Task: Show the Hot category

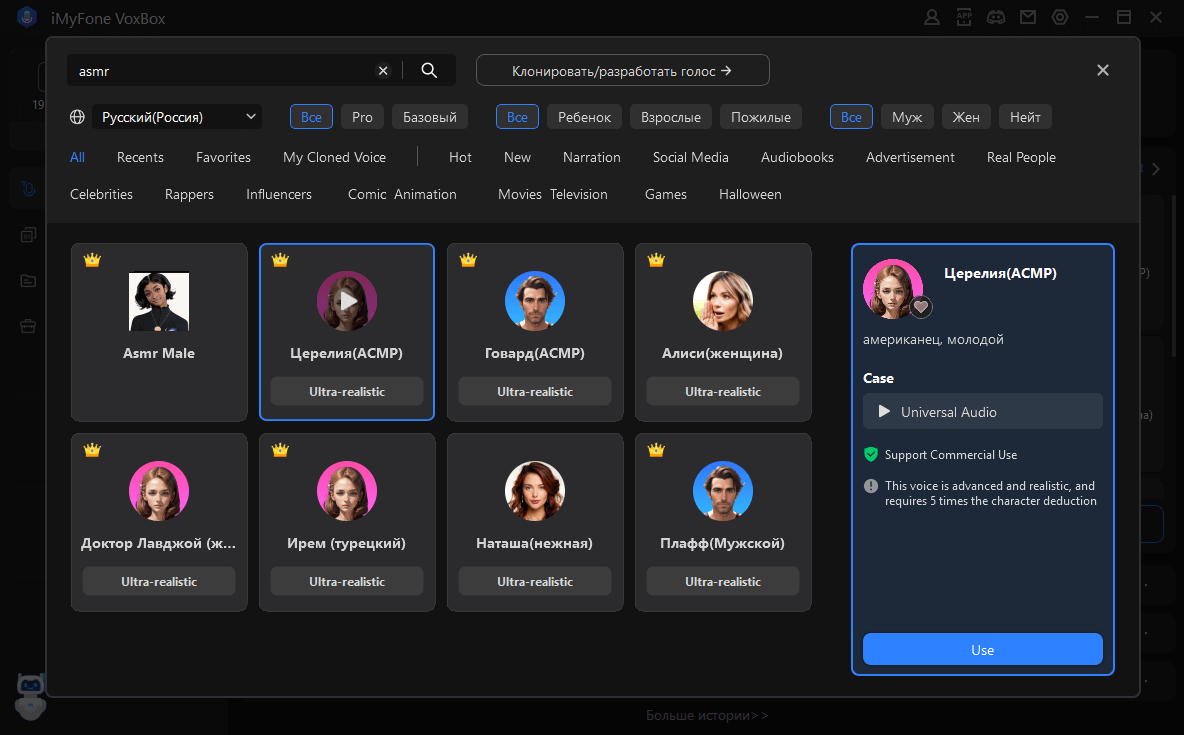Action: (460, 157)
